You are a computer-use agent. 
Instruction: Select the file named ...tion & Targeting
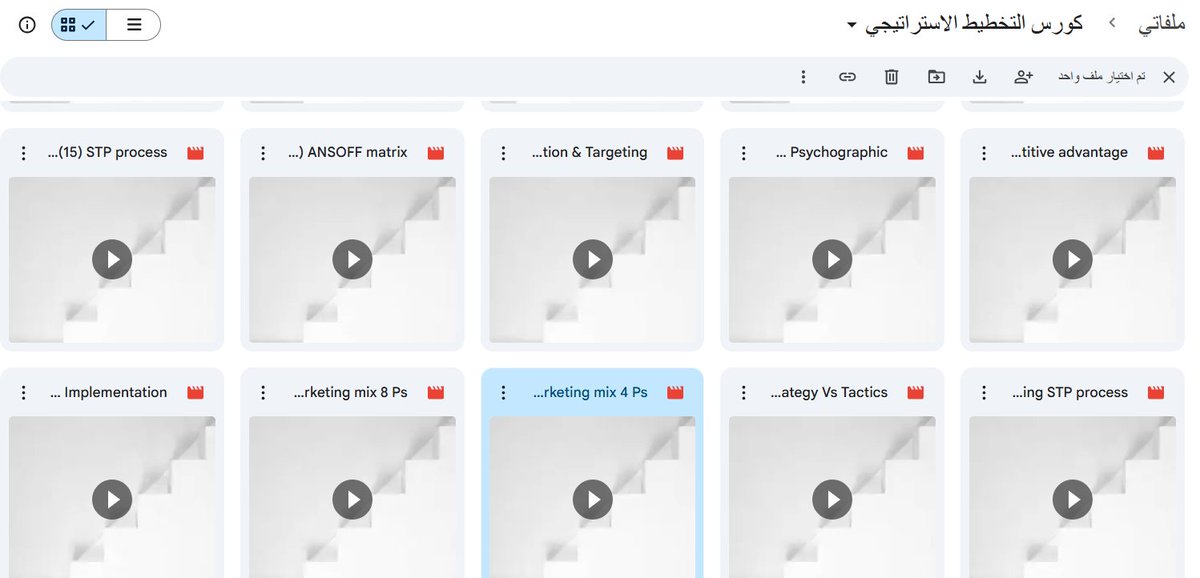[x=590, y=153]
